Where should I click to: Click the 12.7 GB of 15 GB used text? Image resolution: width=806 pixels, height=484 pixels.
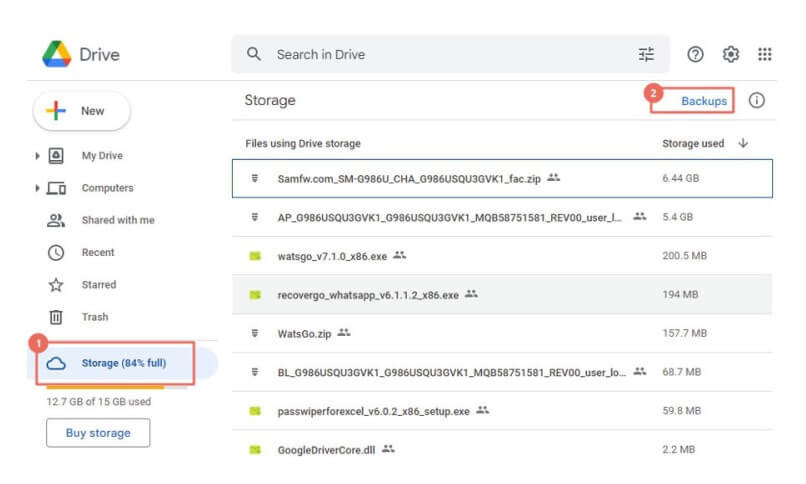pyautogui.click(x=99, y=402)
